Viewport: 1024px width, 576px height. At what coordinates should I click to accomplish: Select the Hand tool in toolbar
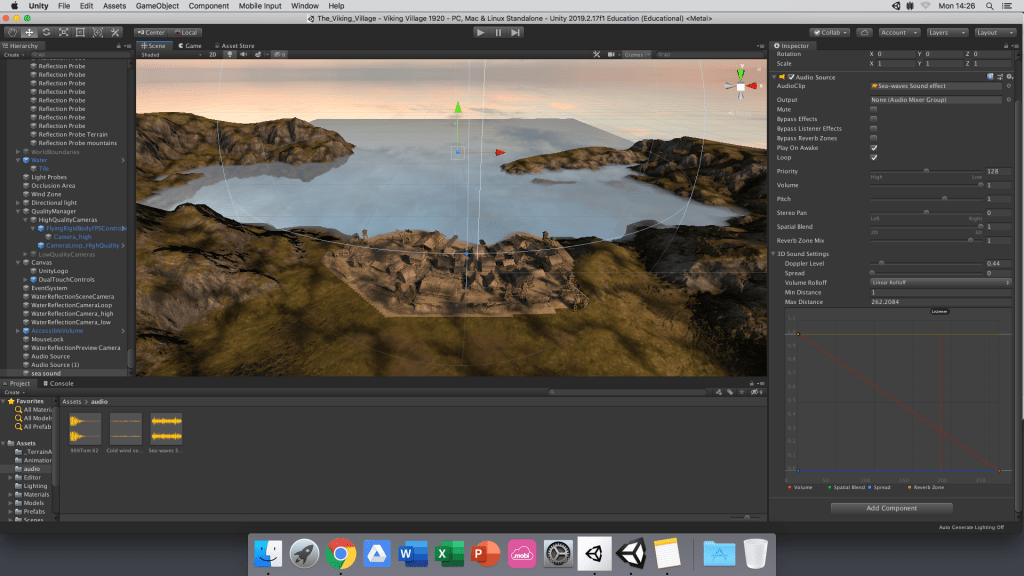point(12,32)
